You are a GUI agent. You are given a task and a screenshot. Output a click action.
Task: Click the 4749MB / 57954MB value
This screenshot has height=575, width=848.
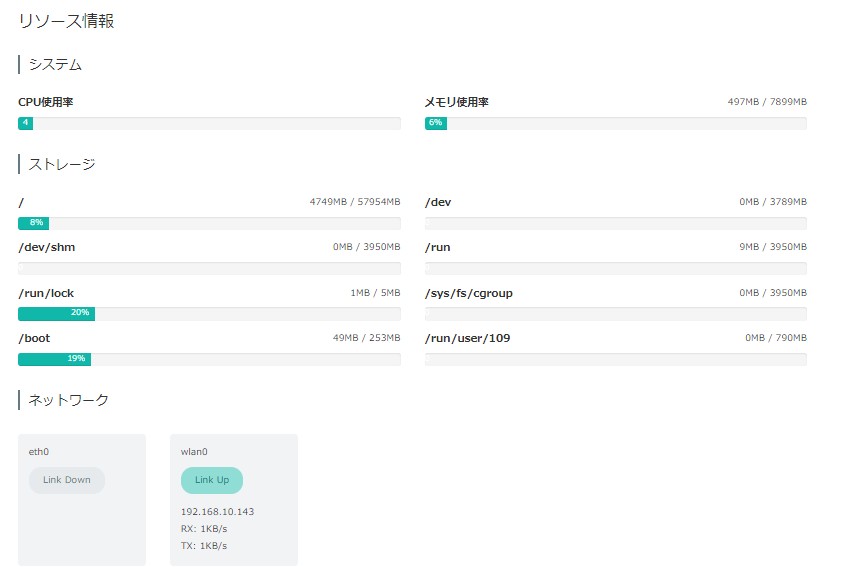tap(355, 202)
